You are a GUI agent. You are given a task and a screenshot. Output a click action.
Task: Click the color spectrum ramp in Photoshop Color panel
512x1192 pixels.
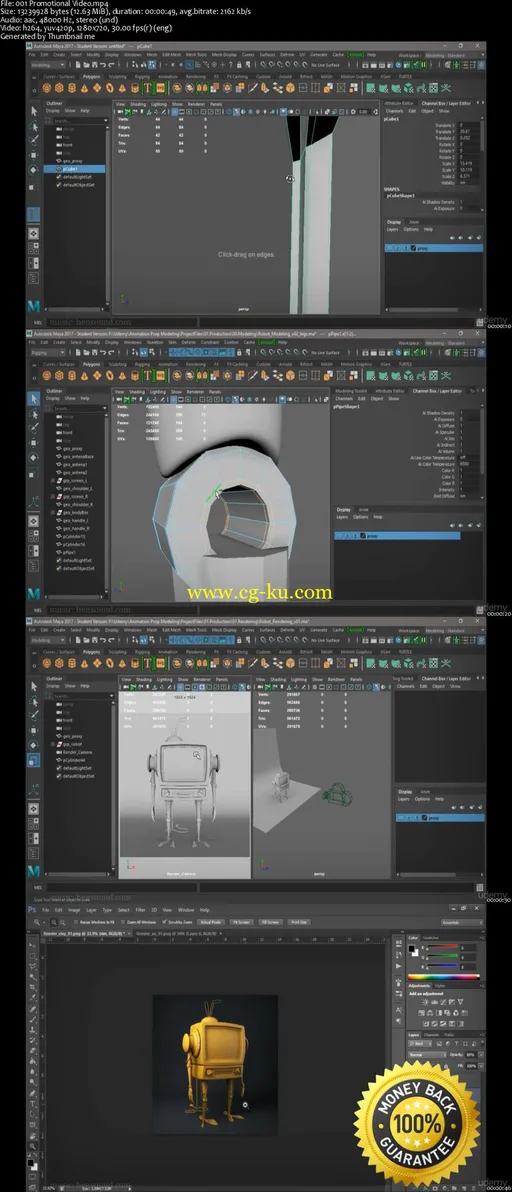(x=444, y=976)
